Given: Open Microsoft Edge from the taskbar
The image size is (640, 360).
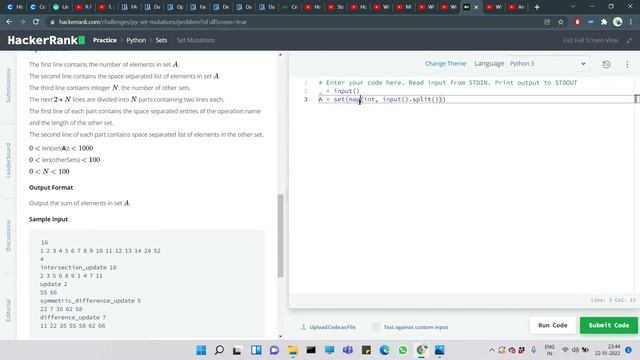Looking at the screenshot, I should [384, 350].
